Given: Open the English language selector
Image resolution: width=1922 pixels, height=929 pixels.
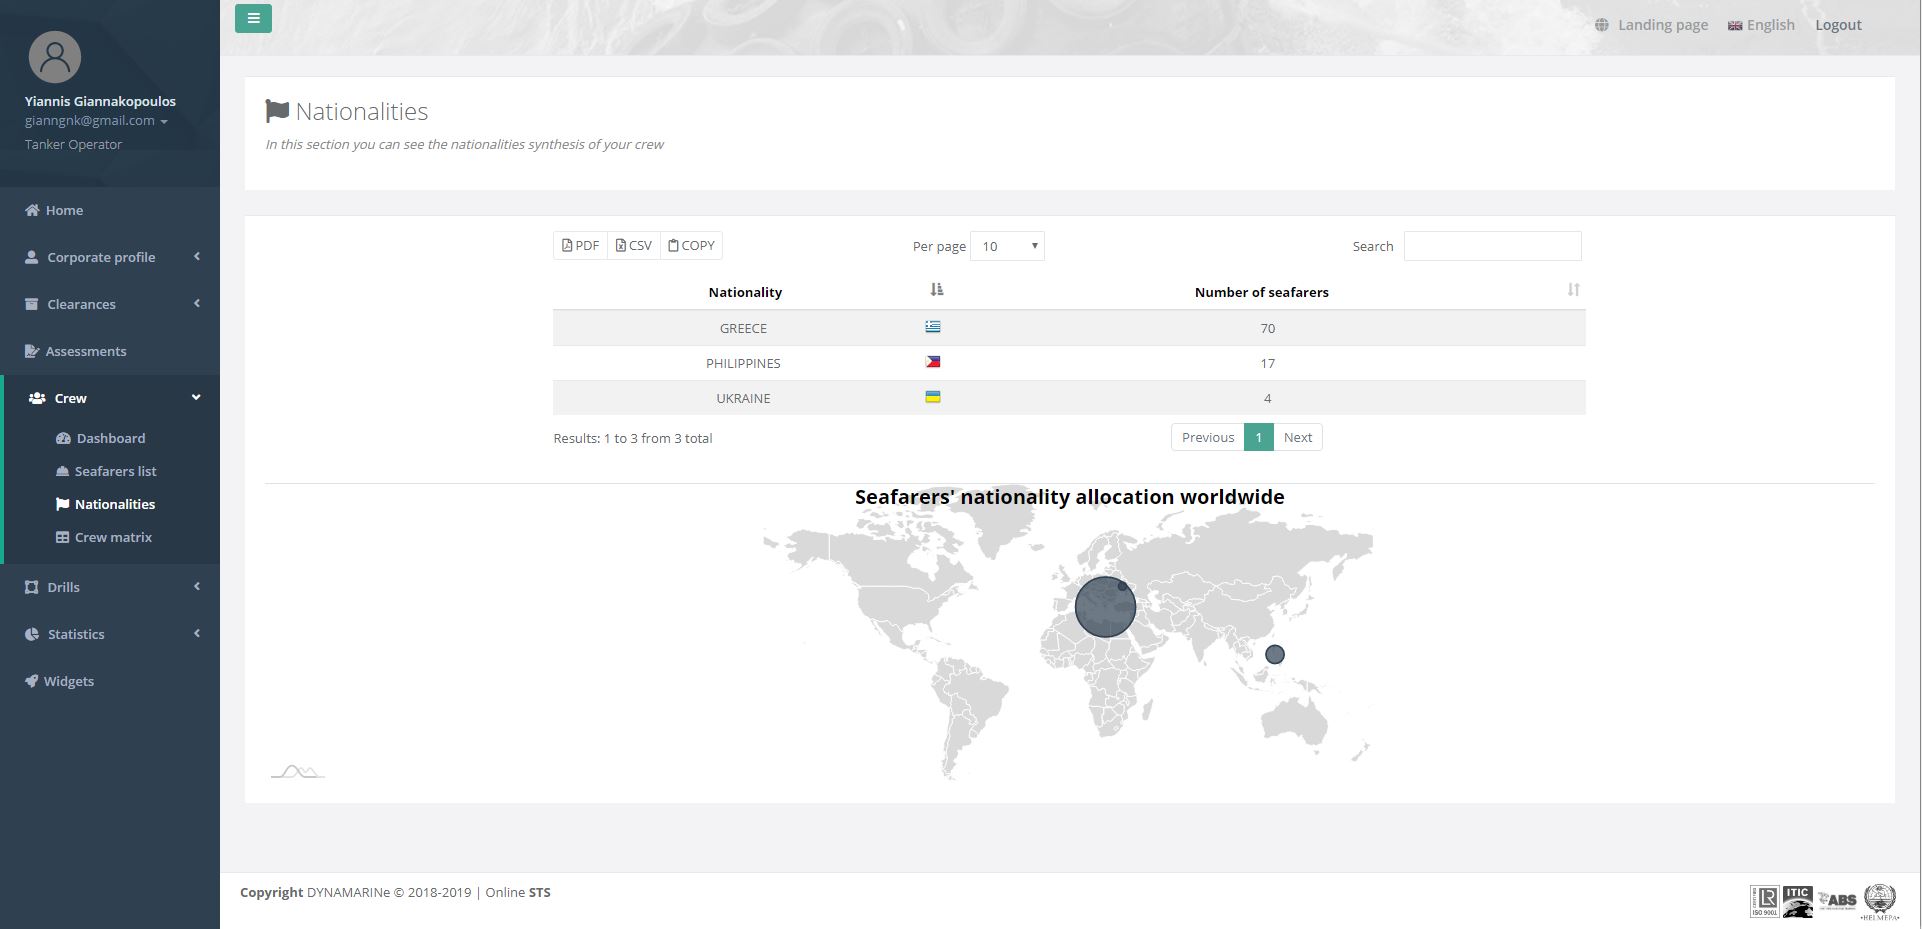Looking at the screenshot, I should point(1761,25).
